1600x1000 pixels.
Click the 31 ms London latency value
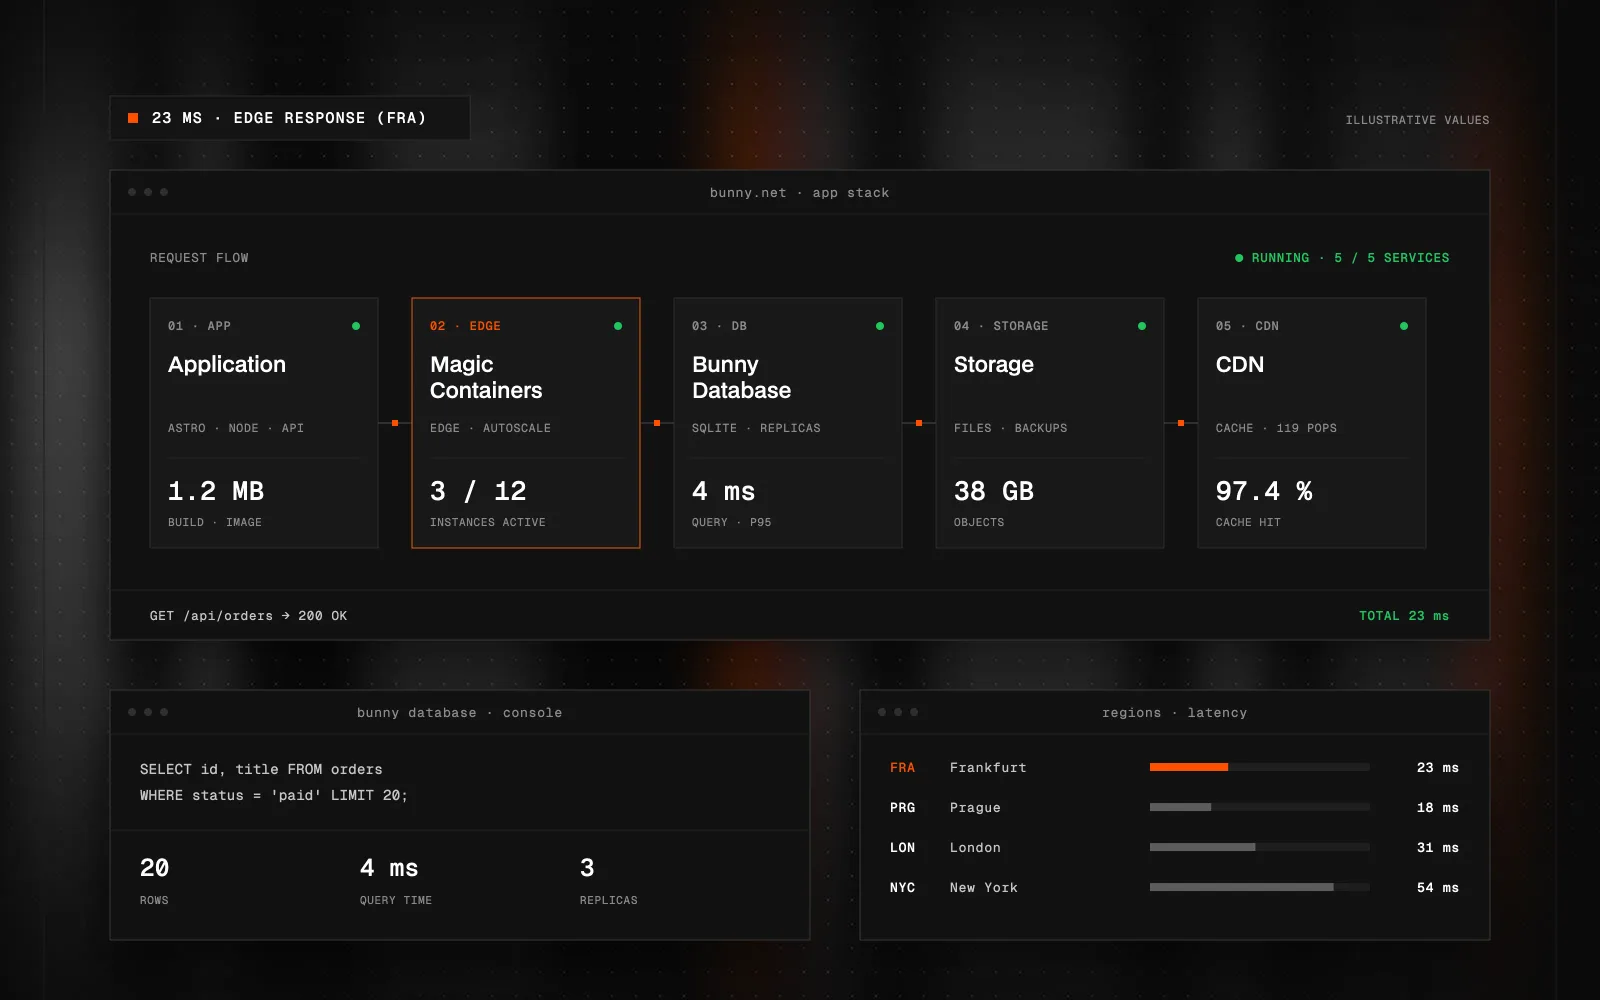(1438, 848)
